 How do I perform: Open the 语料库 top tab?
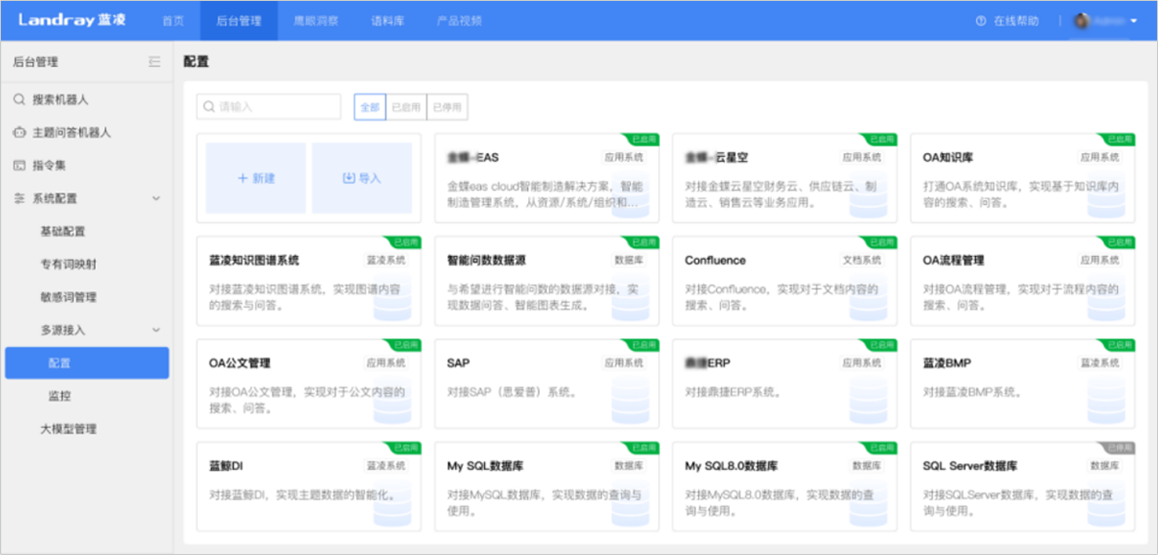387,21
